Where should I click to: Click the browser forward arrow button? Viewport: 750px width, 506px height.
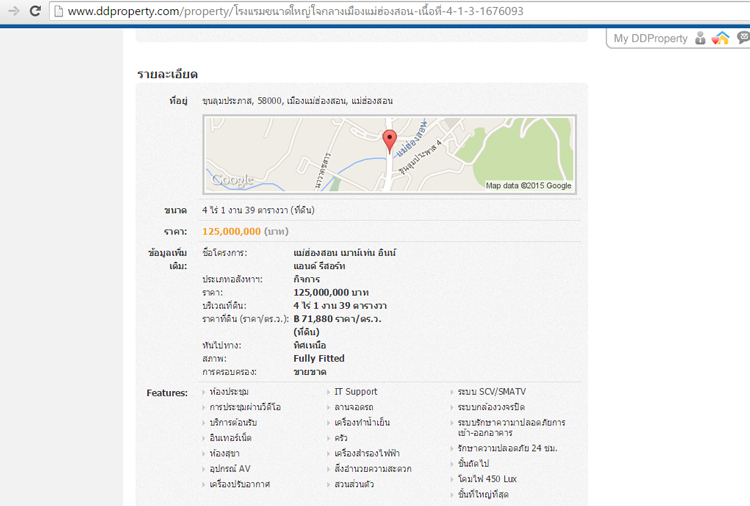point(12,11)
